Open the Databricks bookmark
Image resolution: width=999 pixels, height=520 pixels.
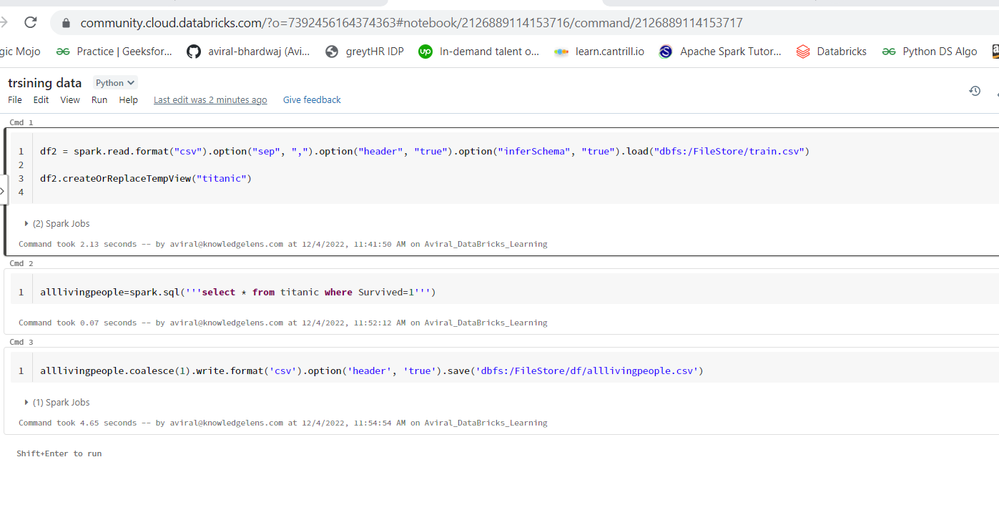831,51
